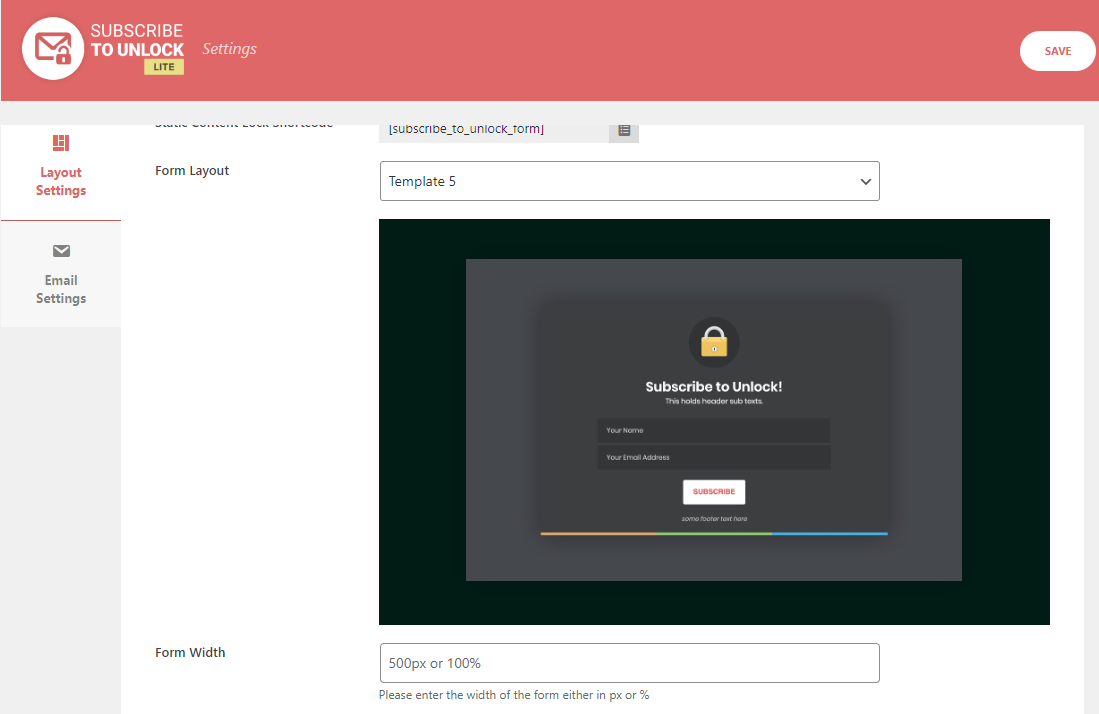Viewport: 1099px width, 714px height.
Task: Click the Template 5 form preview image
Action: 713,420
